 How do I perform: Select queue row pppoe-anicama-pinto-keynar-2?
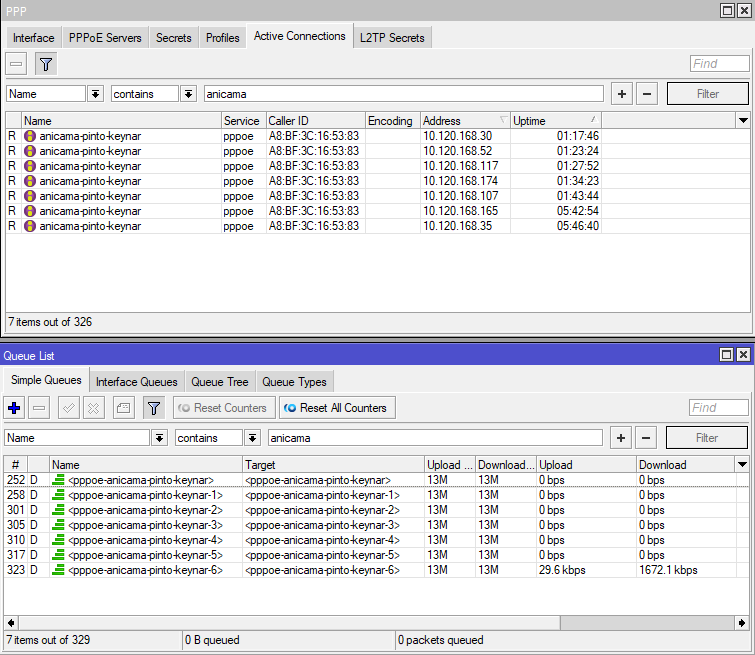[370, 510]
